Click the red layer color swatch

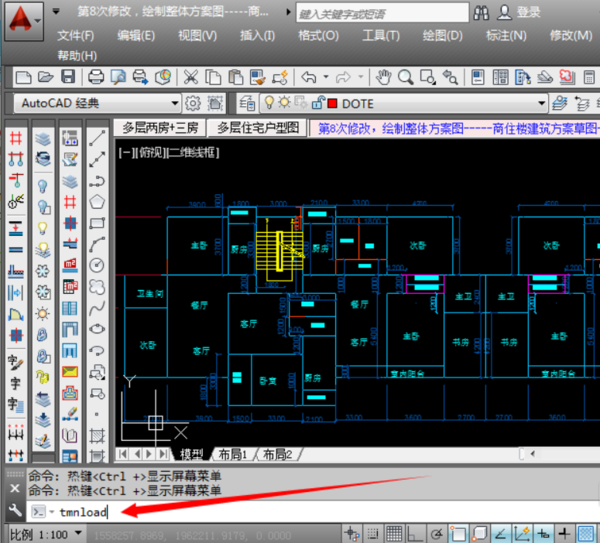(x=332, y=103)
